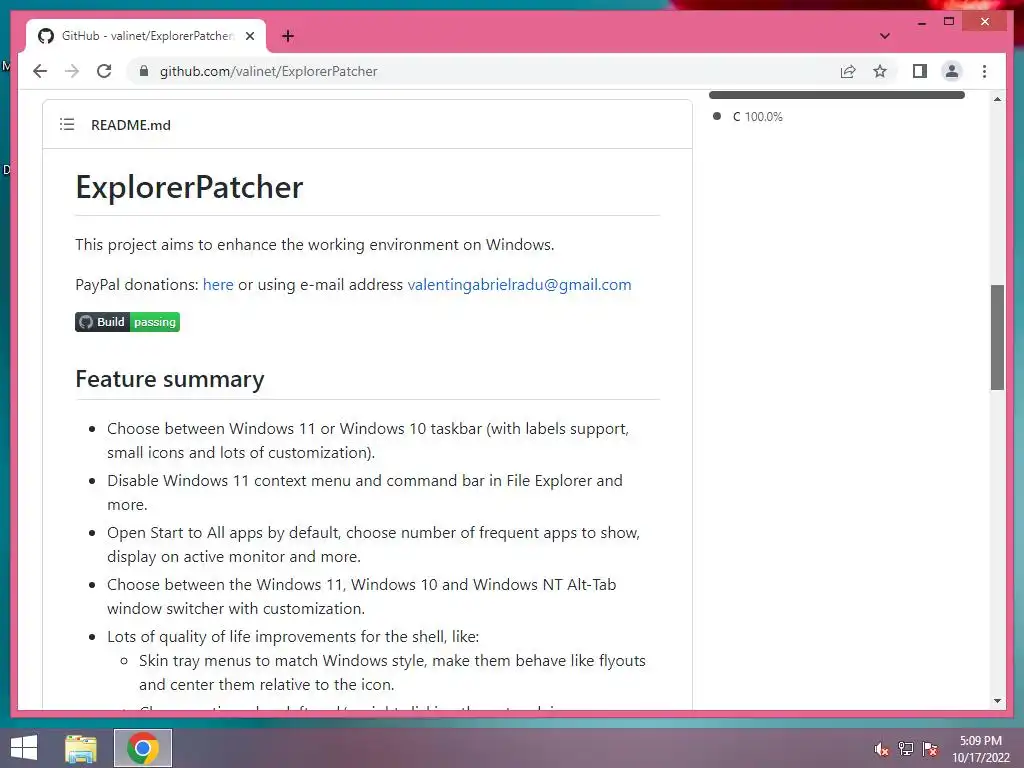This screenshot has height=768, width=1024.
Task: Open the tab search dropdown arrow
Action: tap(884, 36)
